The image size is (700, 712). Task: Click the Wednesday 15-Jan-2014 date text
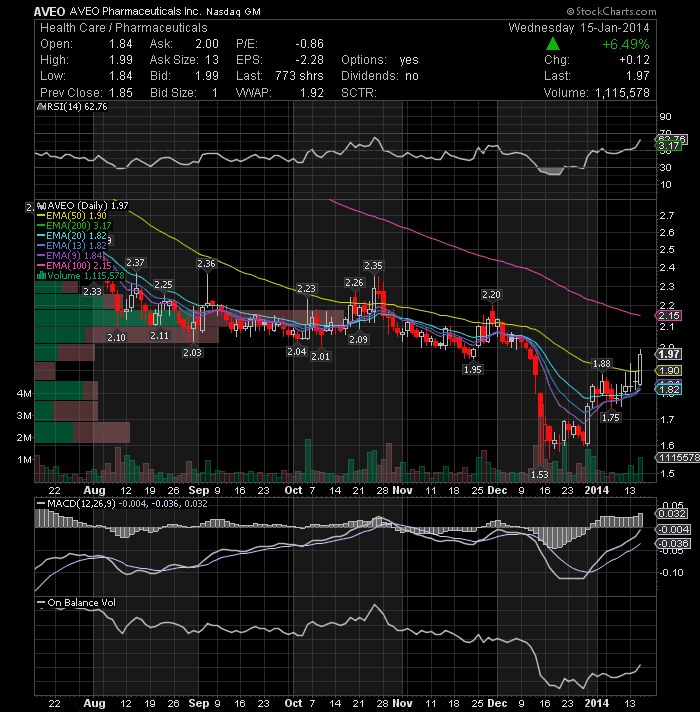[579, 28]
